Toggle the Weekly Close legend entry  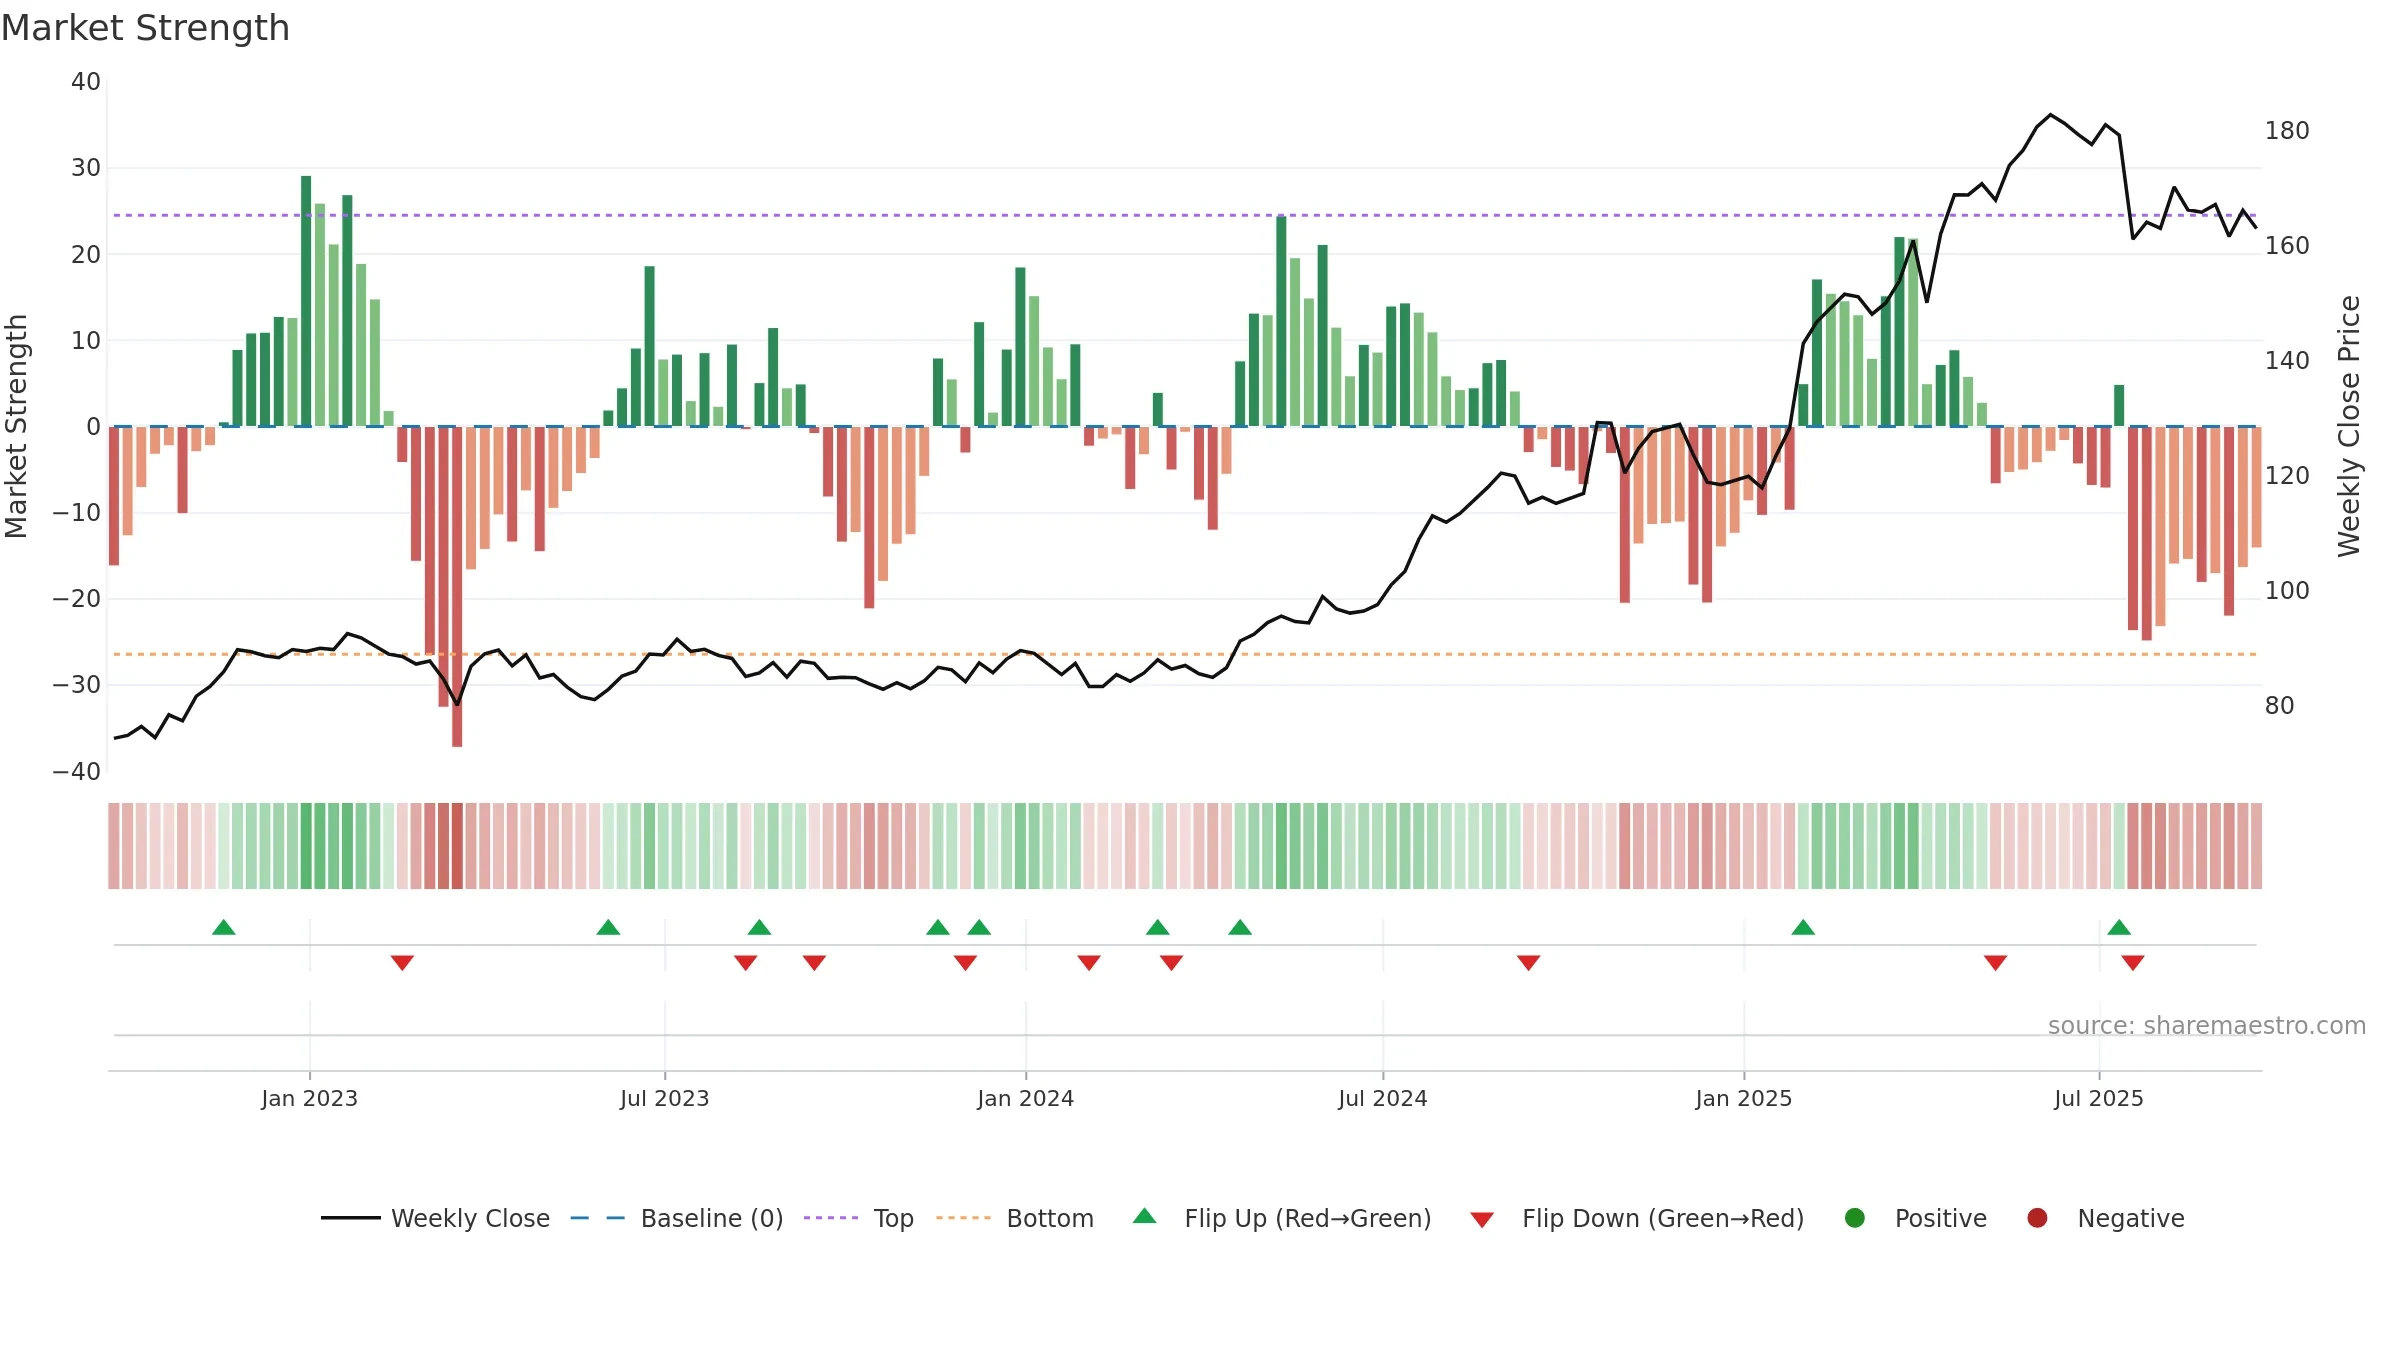(x=435, y=1218)
